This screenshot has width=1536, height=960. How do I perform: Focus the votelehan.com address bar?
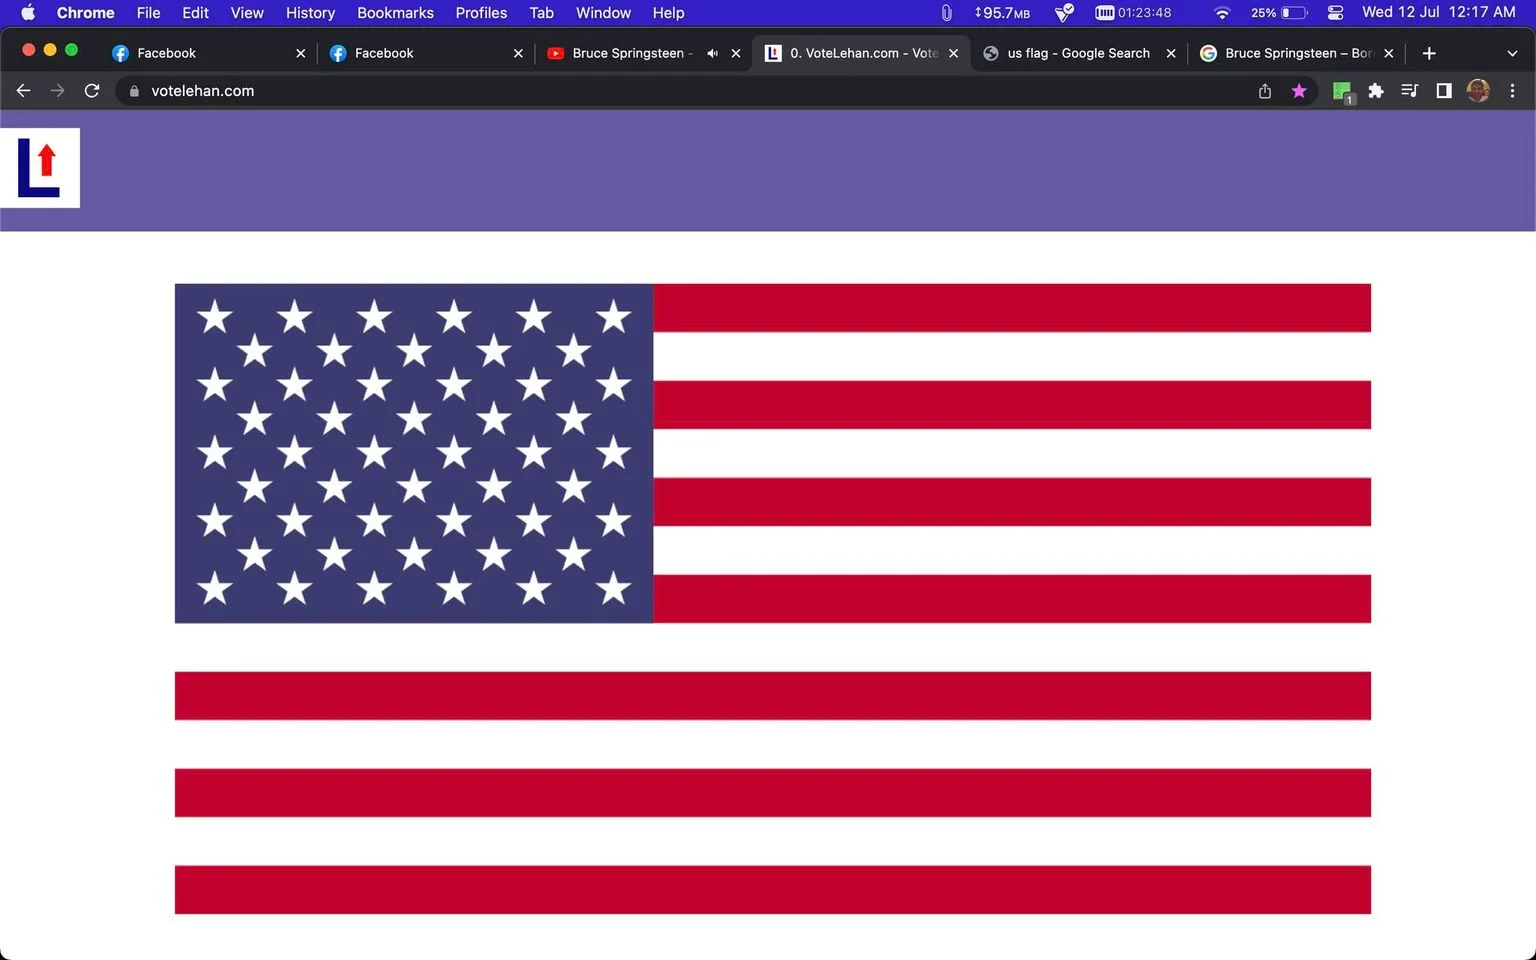(690, 91)
